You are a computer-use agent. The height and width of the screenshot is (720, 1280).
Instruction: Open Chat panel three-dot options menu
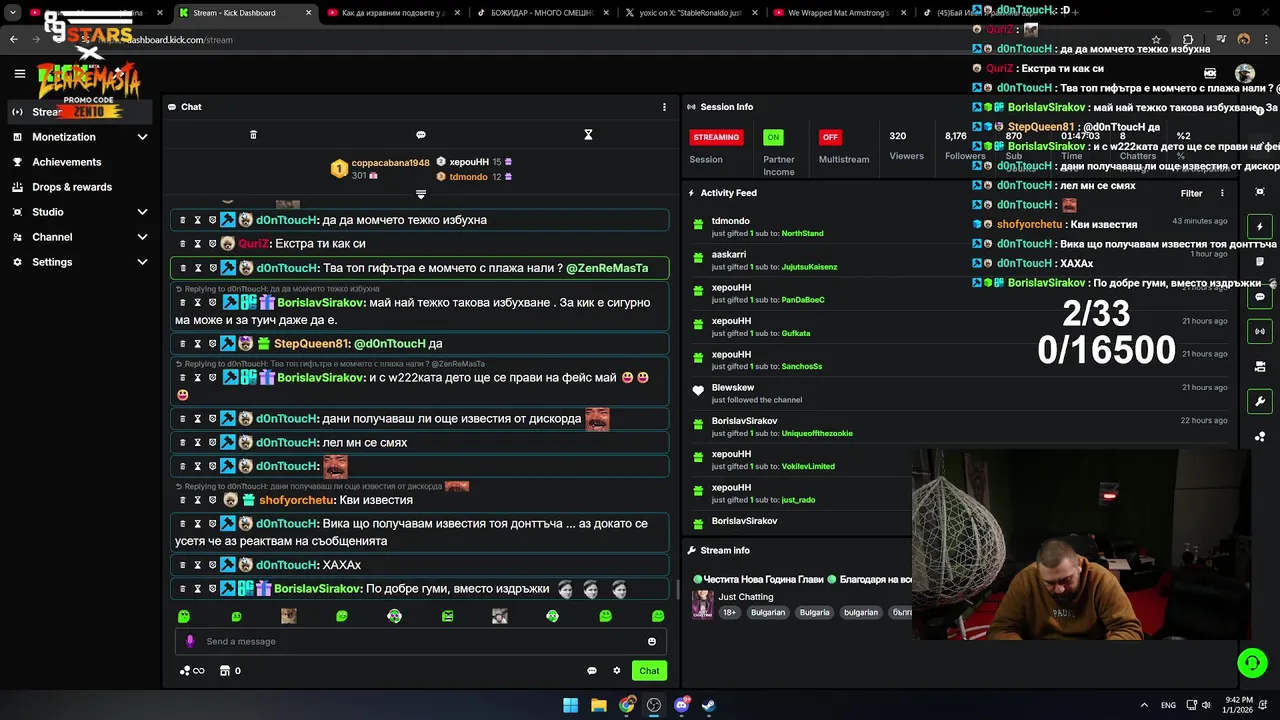pyautogui.click(x=664, y=107)
